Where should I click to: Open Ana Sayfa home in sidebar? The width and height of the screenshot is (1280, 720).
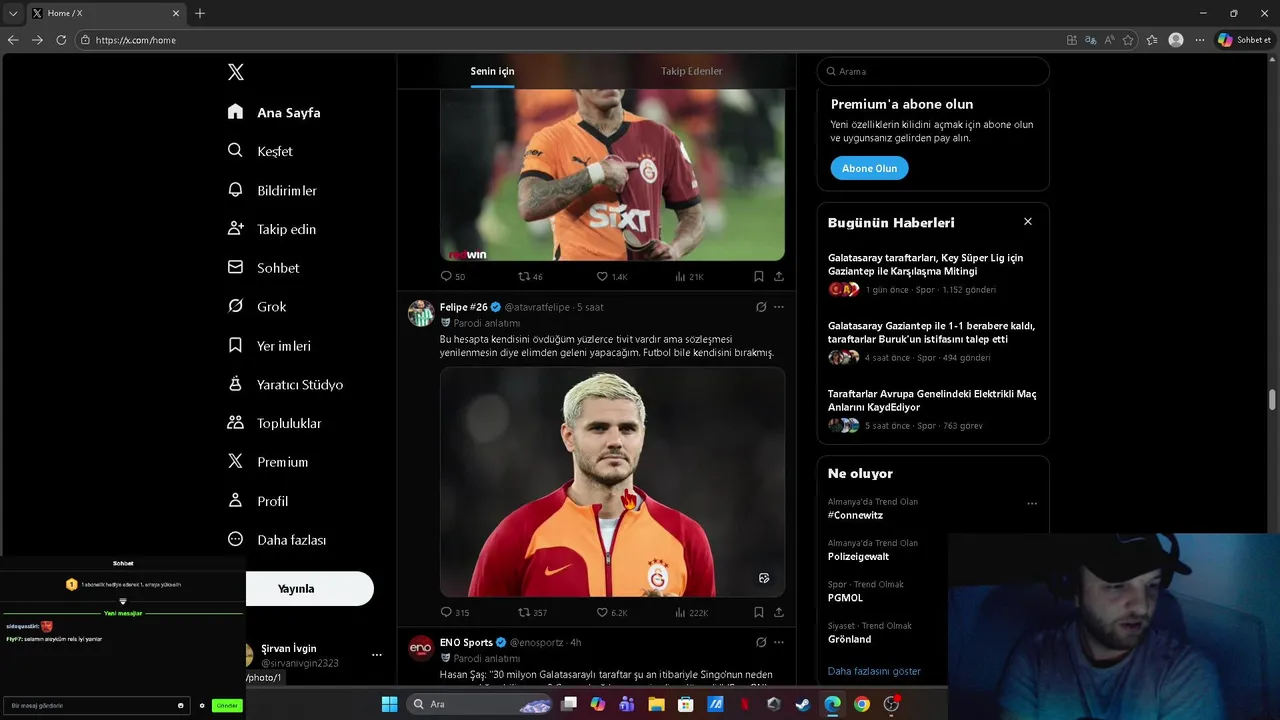(x=274, y=112)
